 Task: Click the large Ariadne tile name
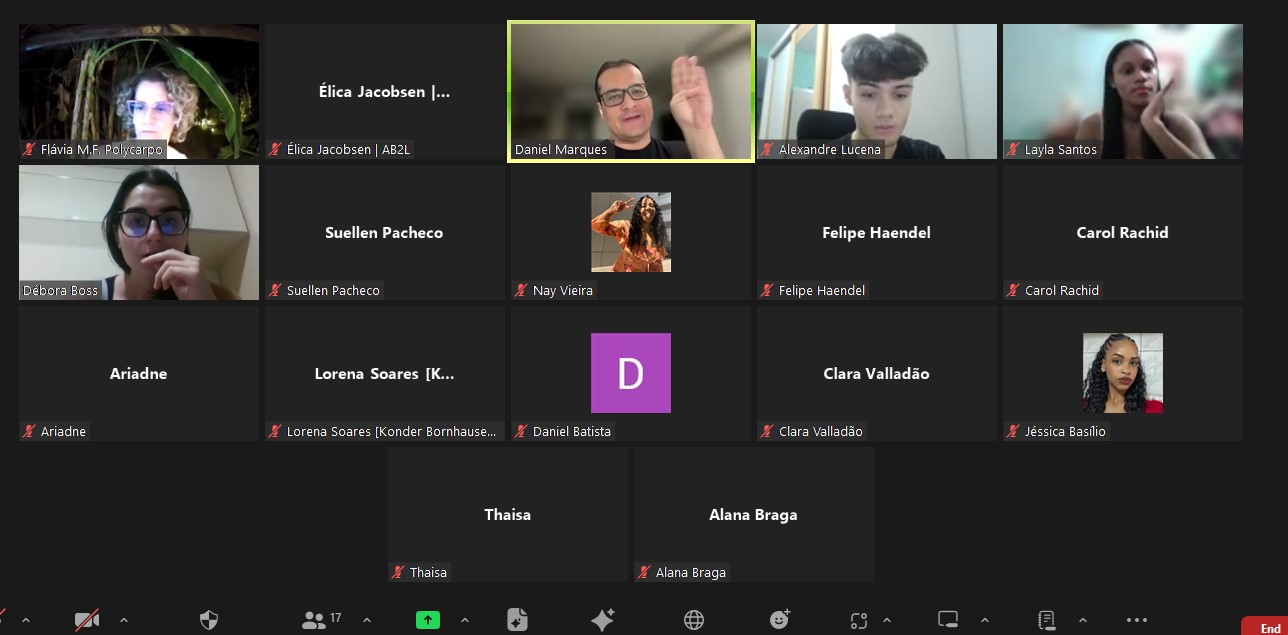click(138, 373)
